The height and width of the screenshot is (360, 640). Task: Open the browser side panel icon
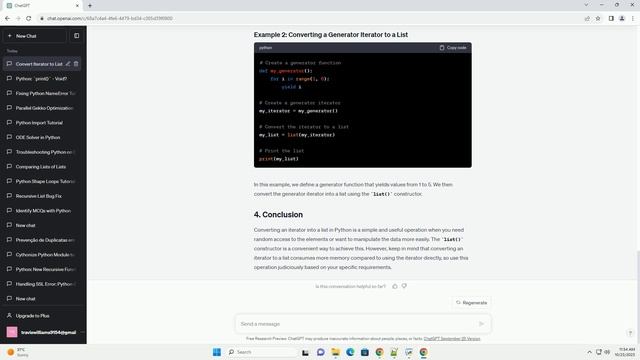611,18
